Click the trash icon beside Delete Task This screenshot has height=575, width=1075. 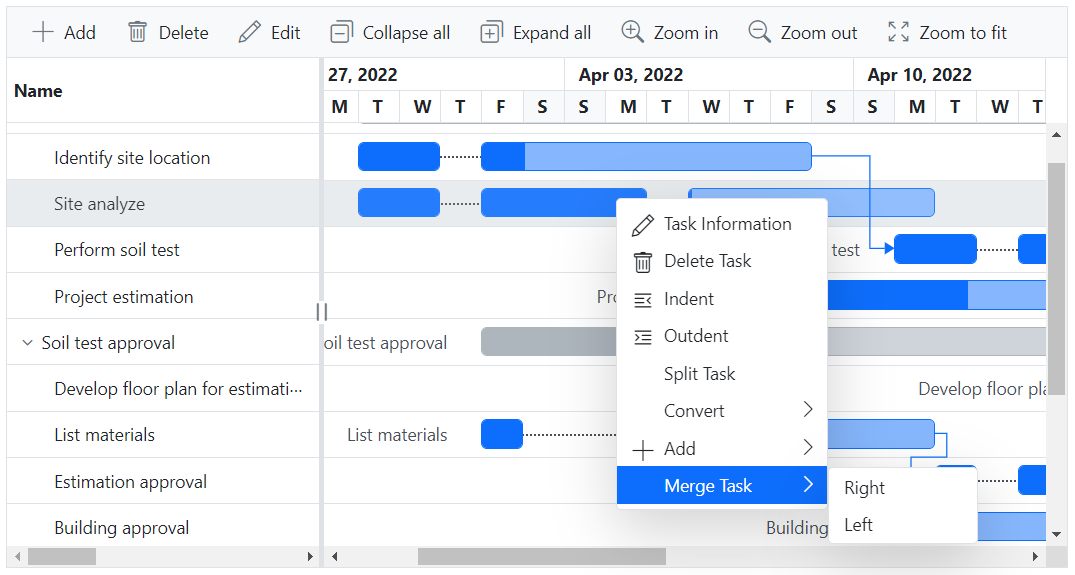point(642,262)
